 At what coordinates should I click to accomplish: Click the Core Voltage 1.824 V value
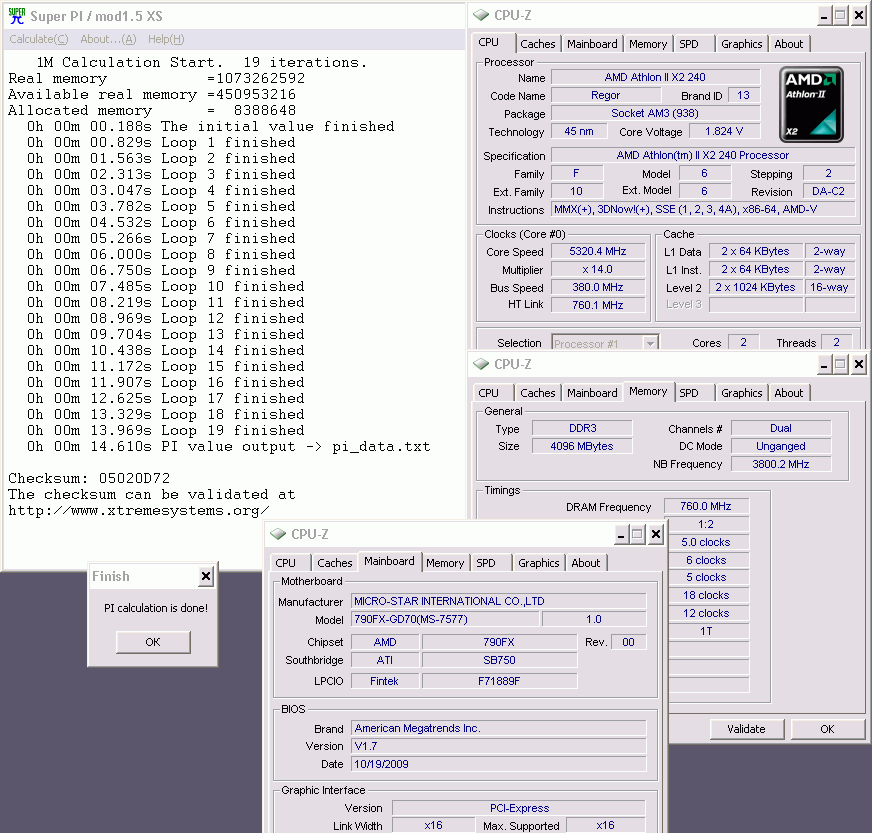724,131
